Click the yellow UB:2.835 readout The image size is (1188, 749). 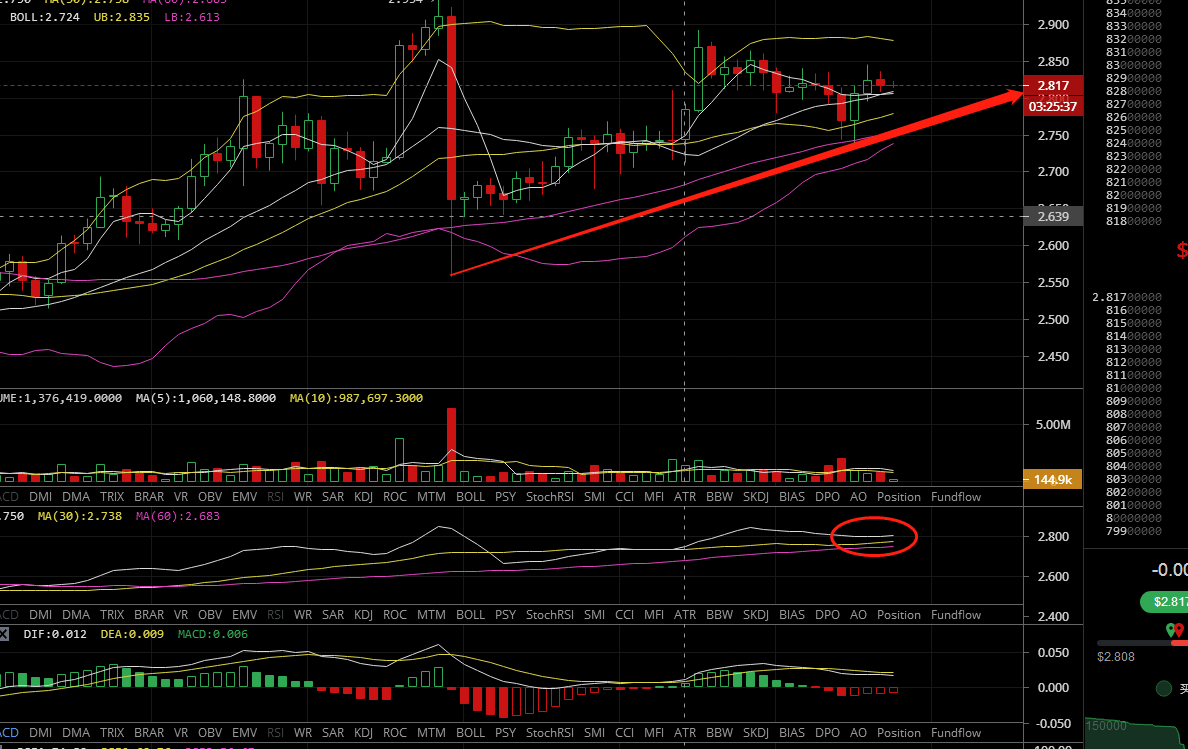[x=121, y=17]
